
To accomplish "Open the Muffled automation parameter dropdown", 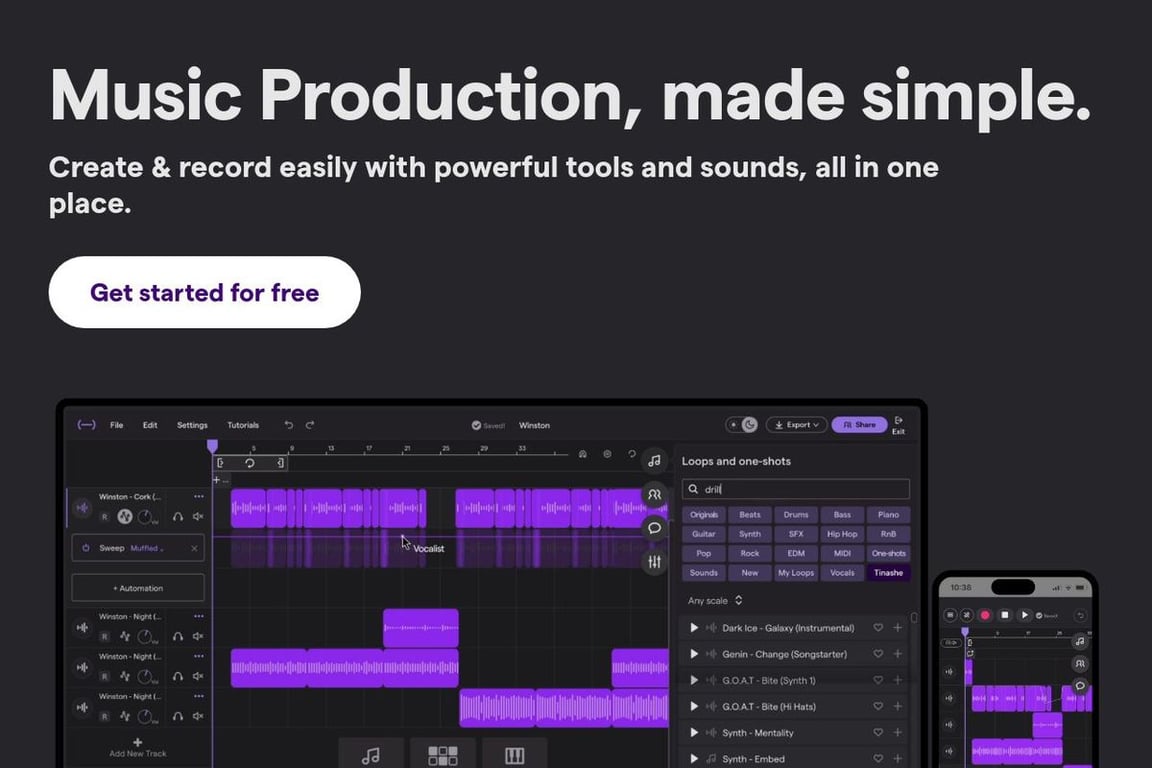I will [147, 548].
